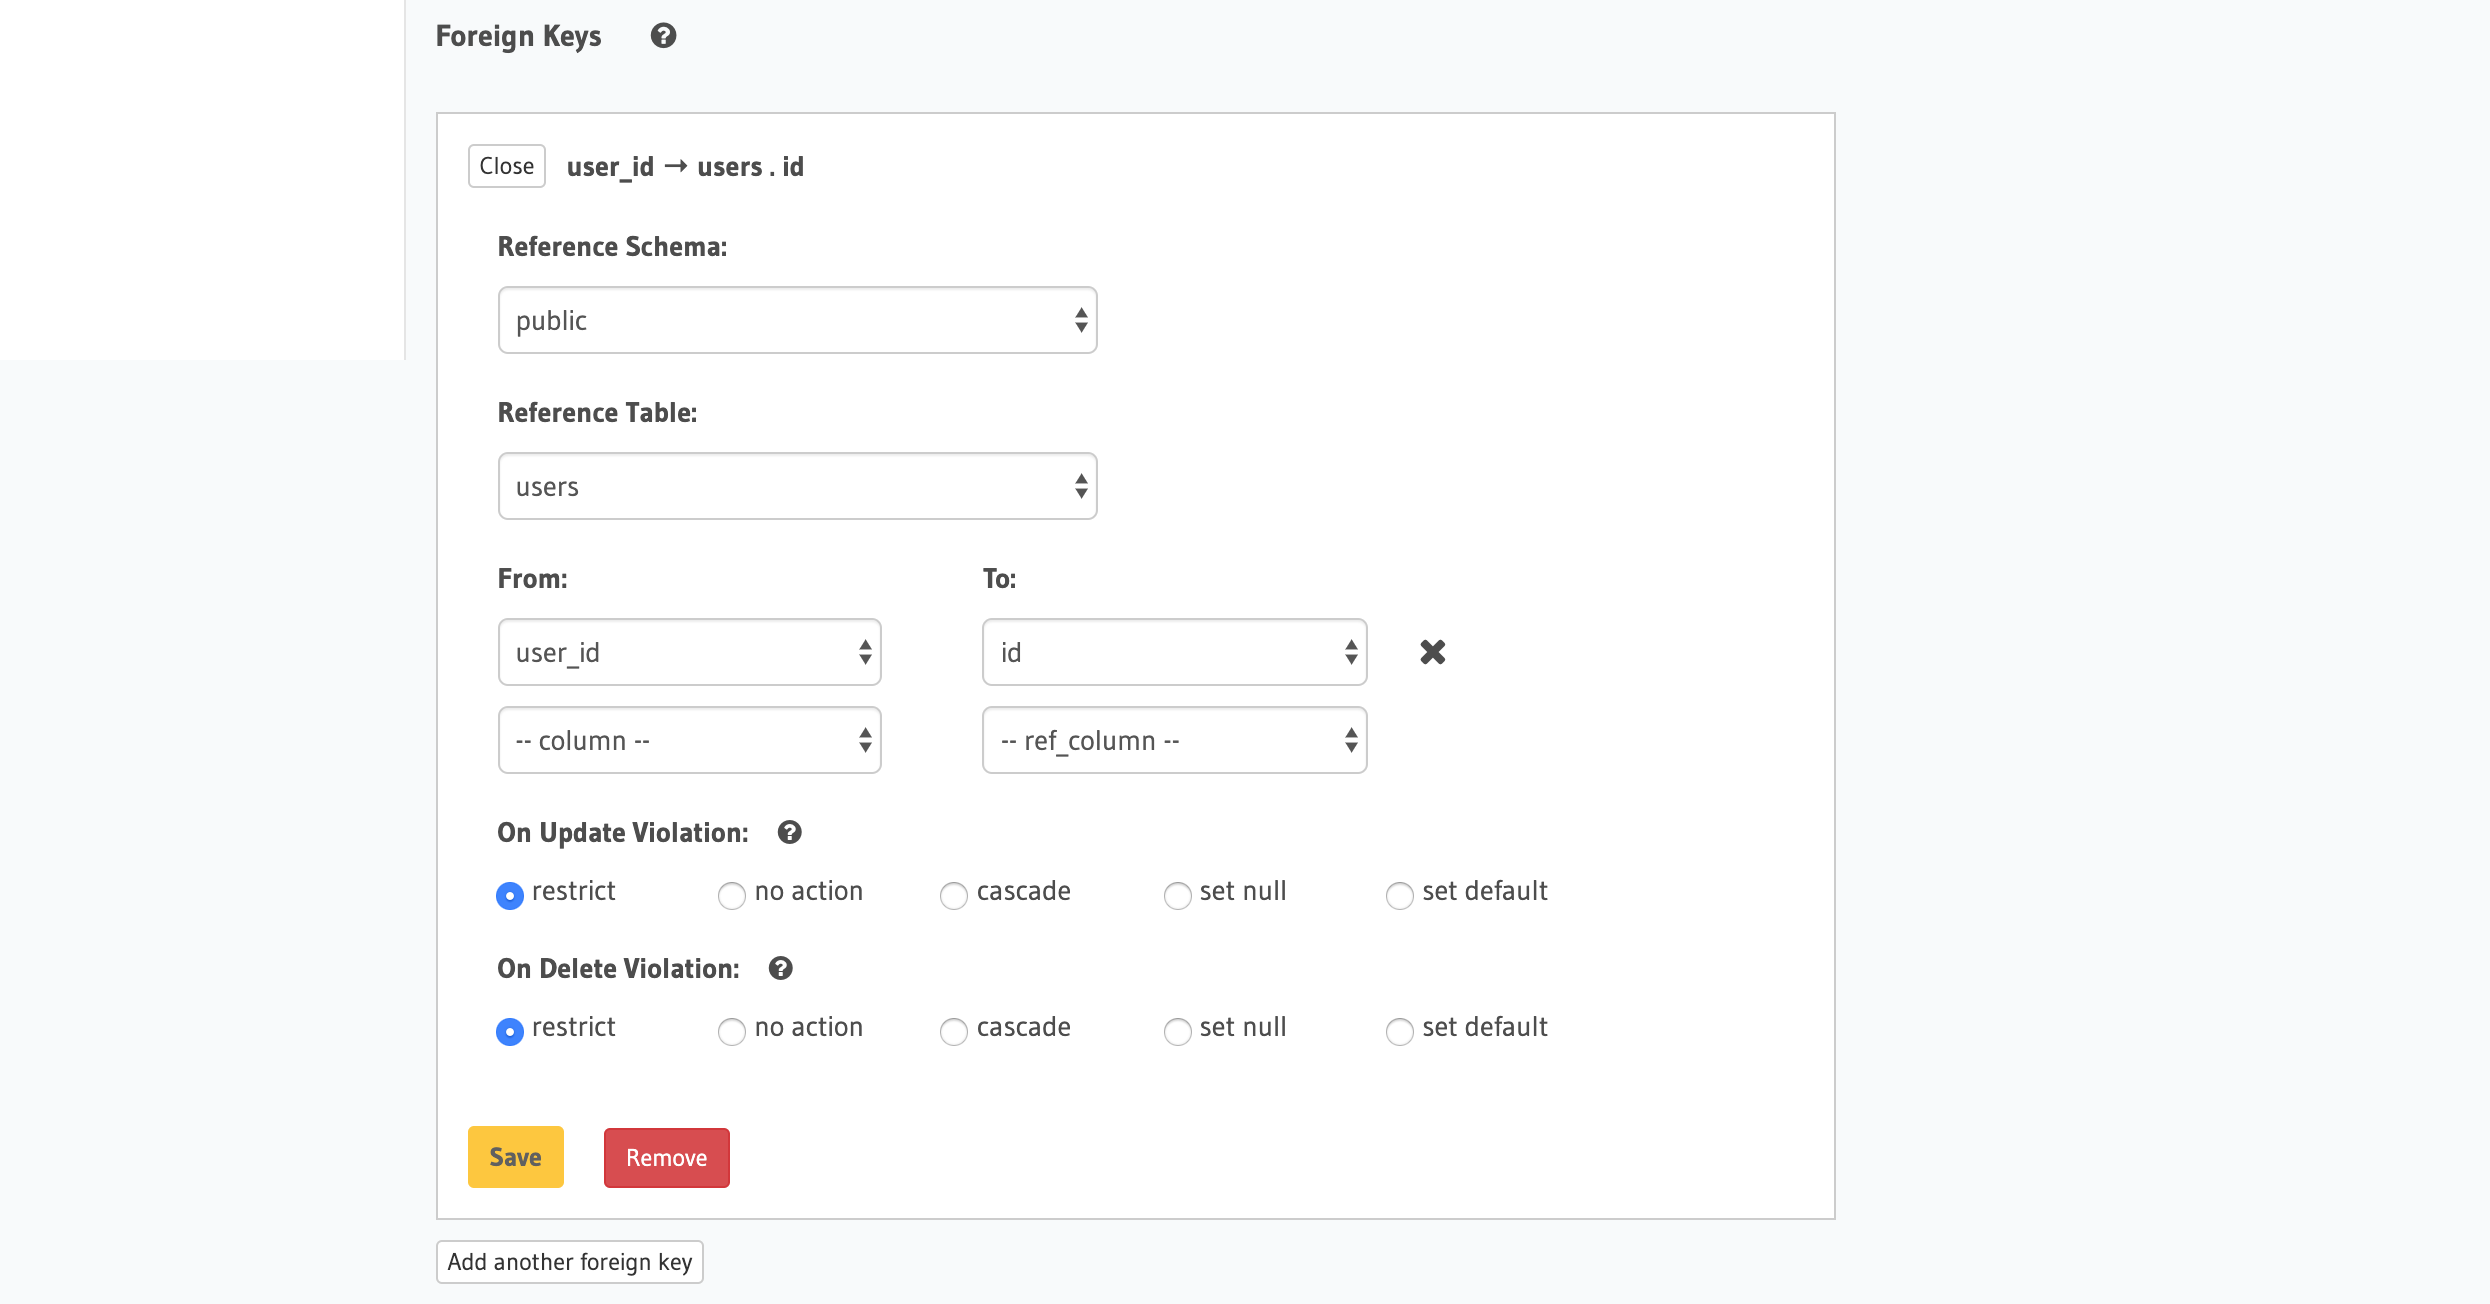Image resolution: width=2490 pixels, height=1304 pixels.
Task: Click the Foreign Keys help icon
Action: 663,37
